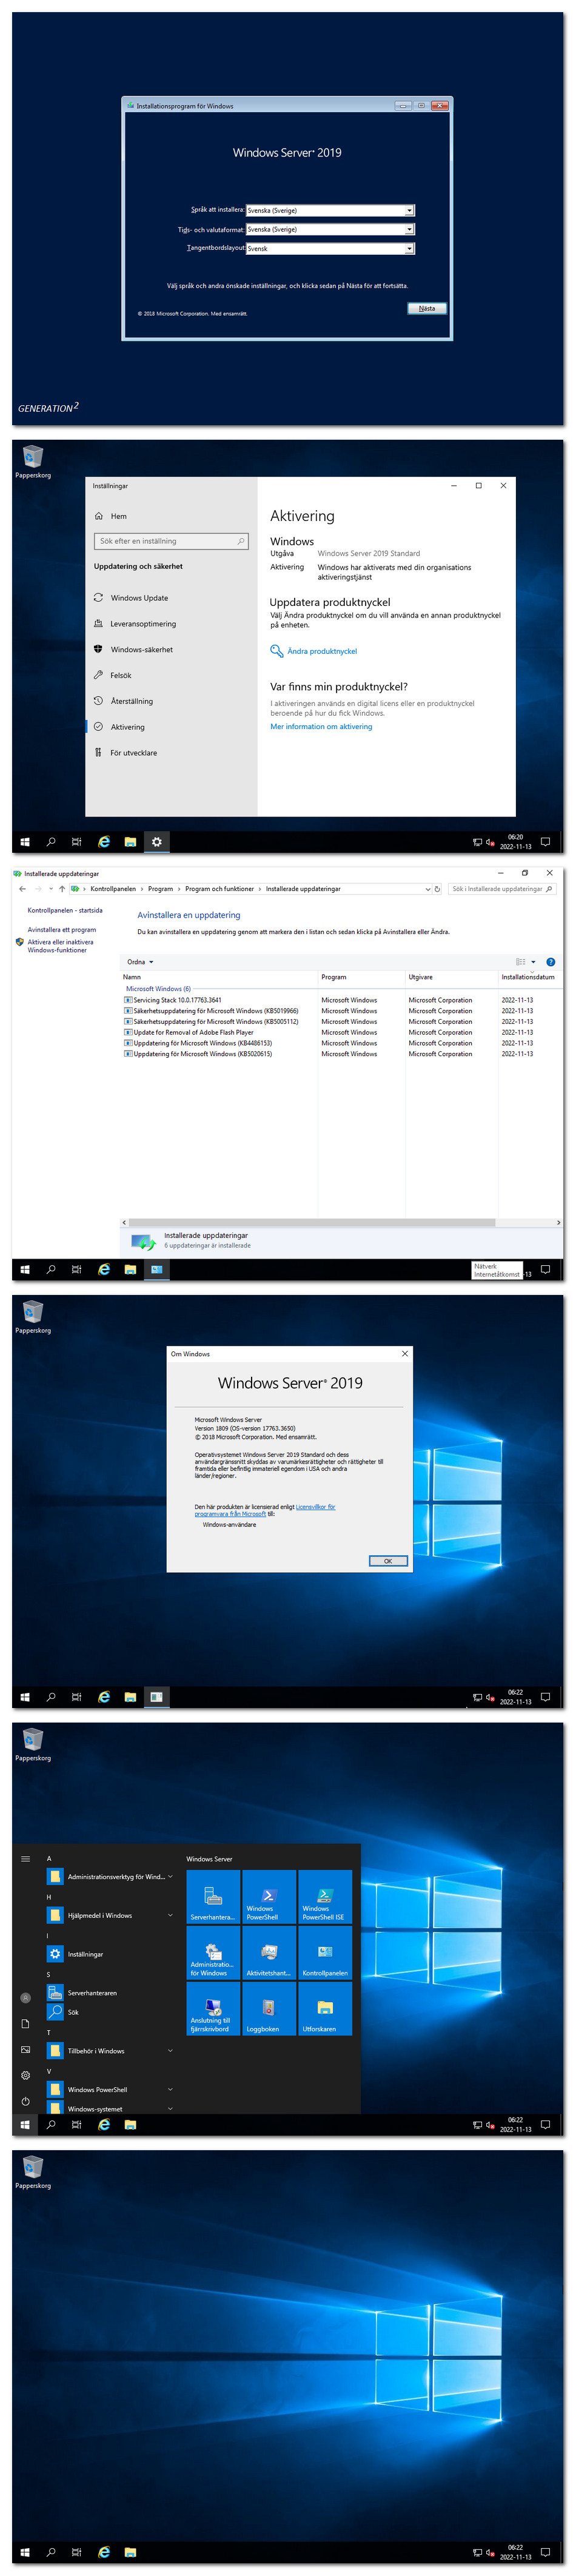Click OK in Om Windows dialog
The width and height of the screenshot is (576, 2576).
coord(388,1561)
